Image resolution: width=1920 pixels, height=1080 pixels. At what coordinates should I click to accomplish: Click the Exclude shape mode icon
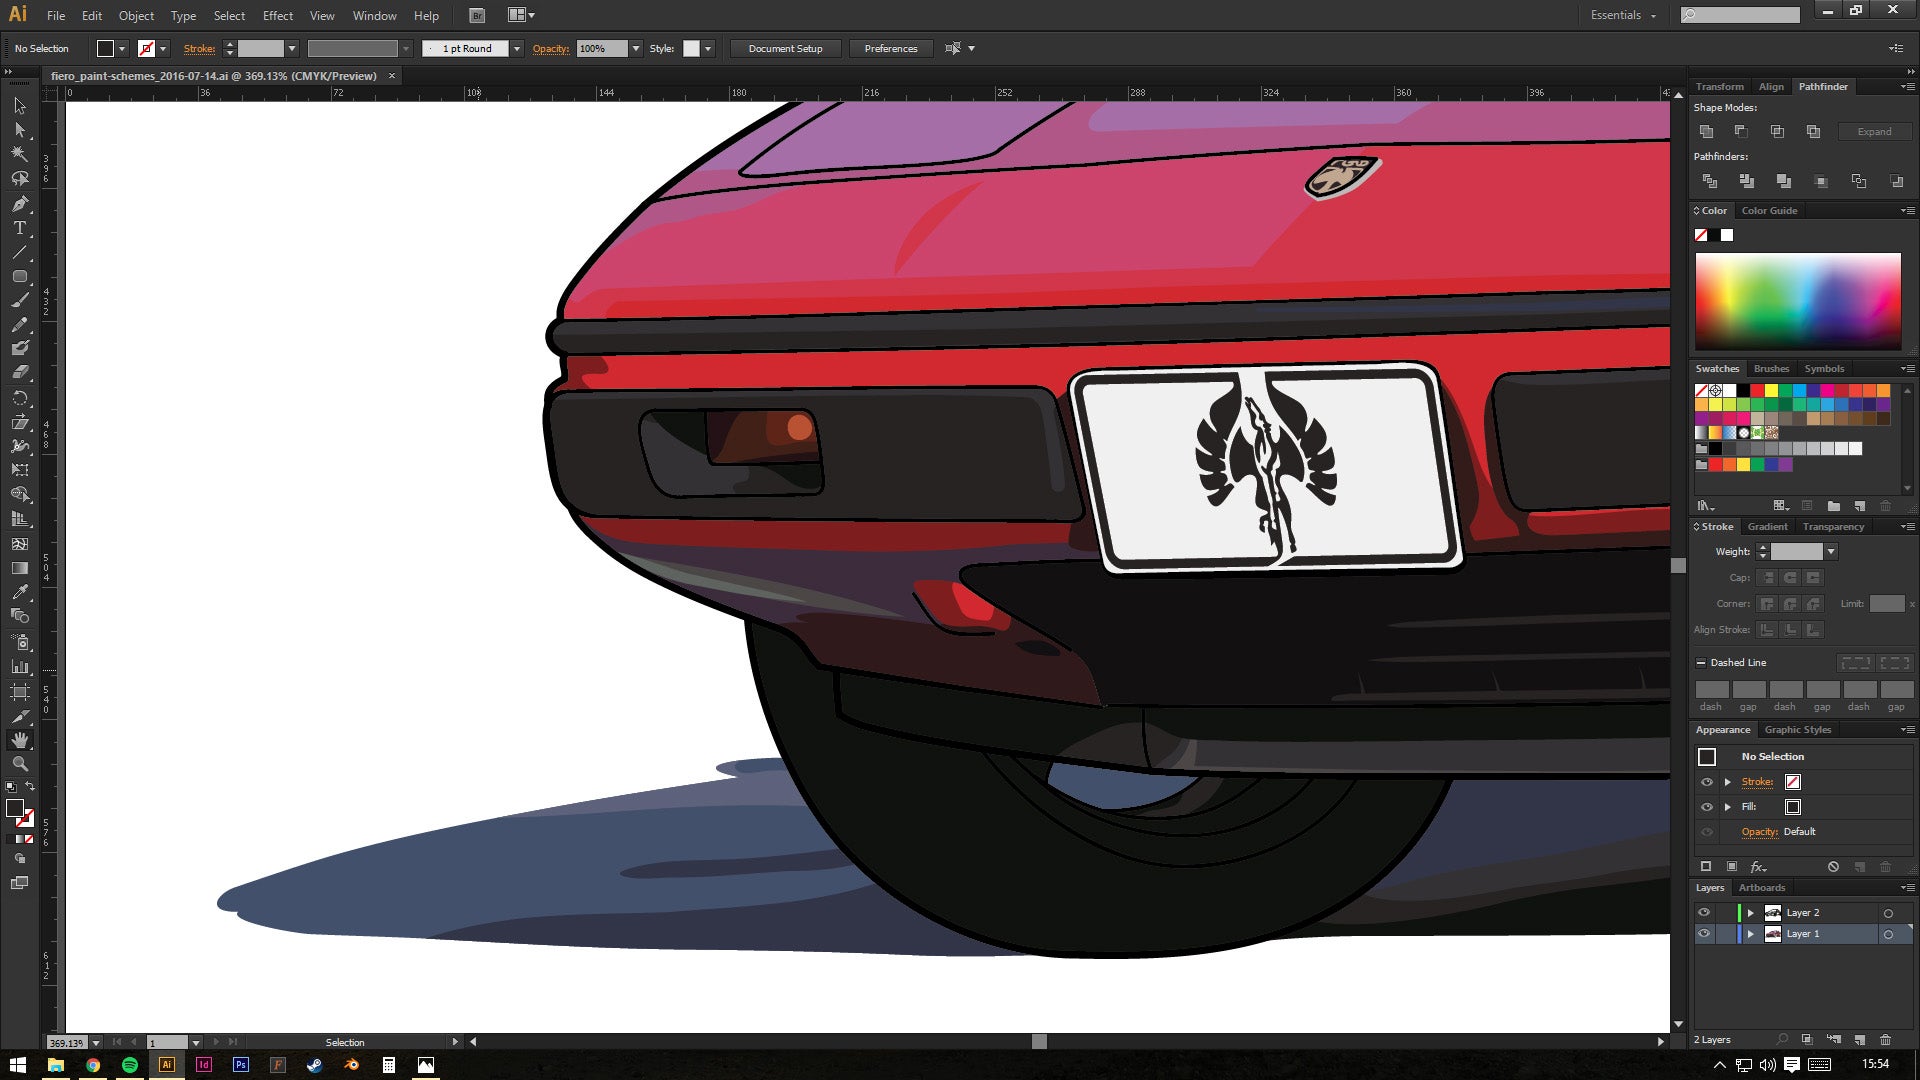(1813, 131)
